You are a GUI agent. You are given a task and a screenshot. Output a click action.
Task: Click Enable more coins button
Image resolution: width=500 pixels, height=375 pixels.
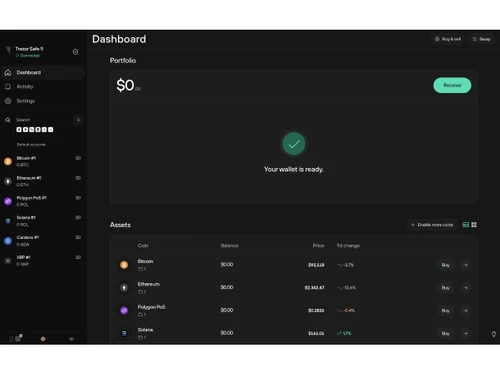click(432, 225)
